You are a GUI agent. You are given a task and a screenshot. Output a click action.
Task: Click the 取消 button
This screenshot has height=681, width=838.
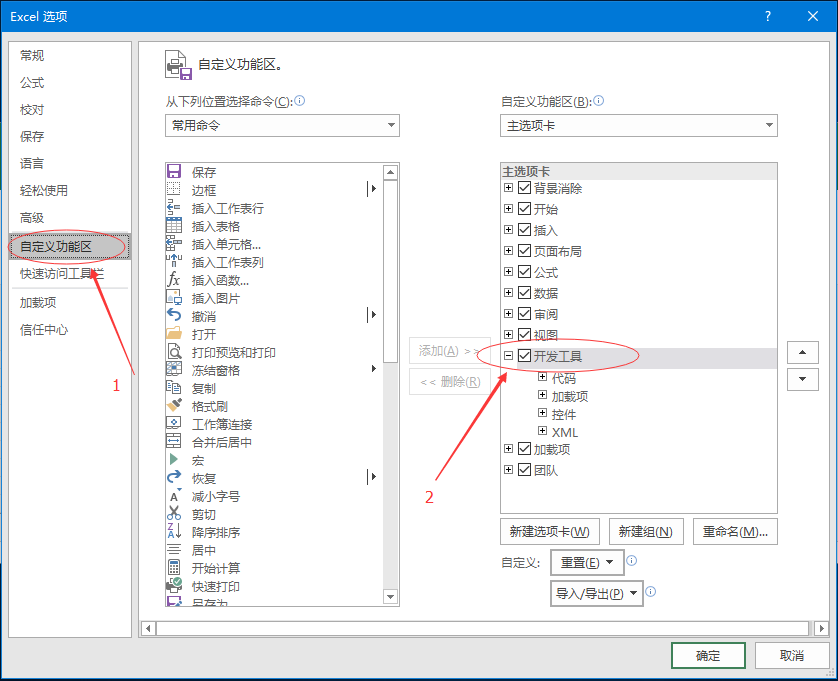[792, 655]
